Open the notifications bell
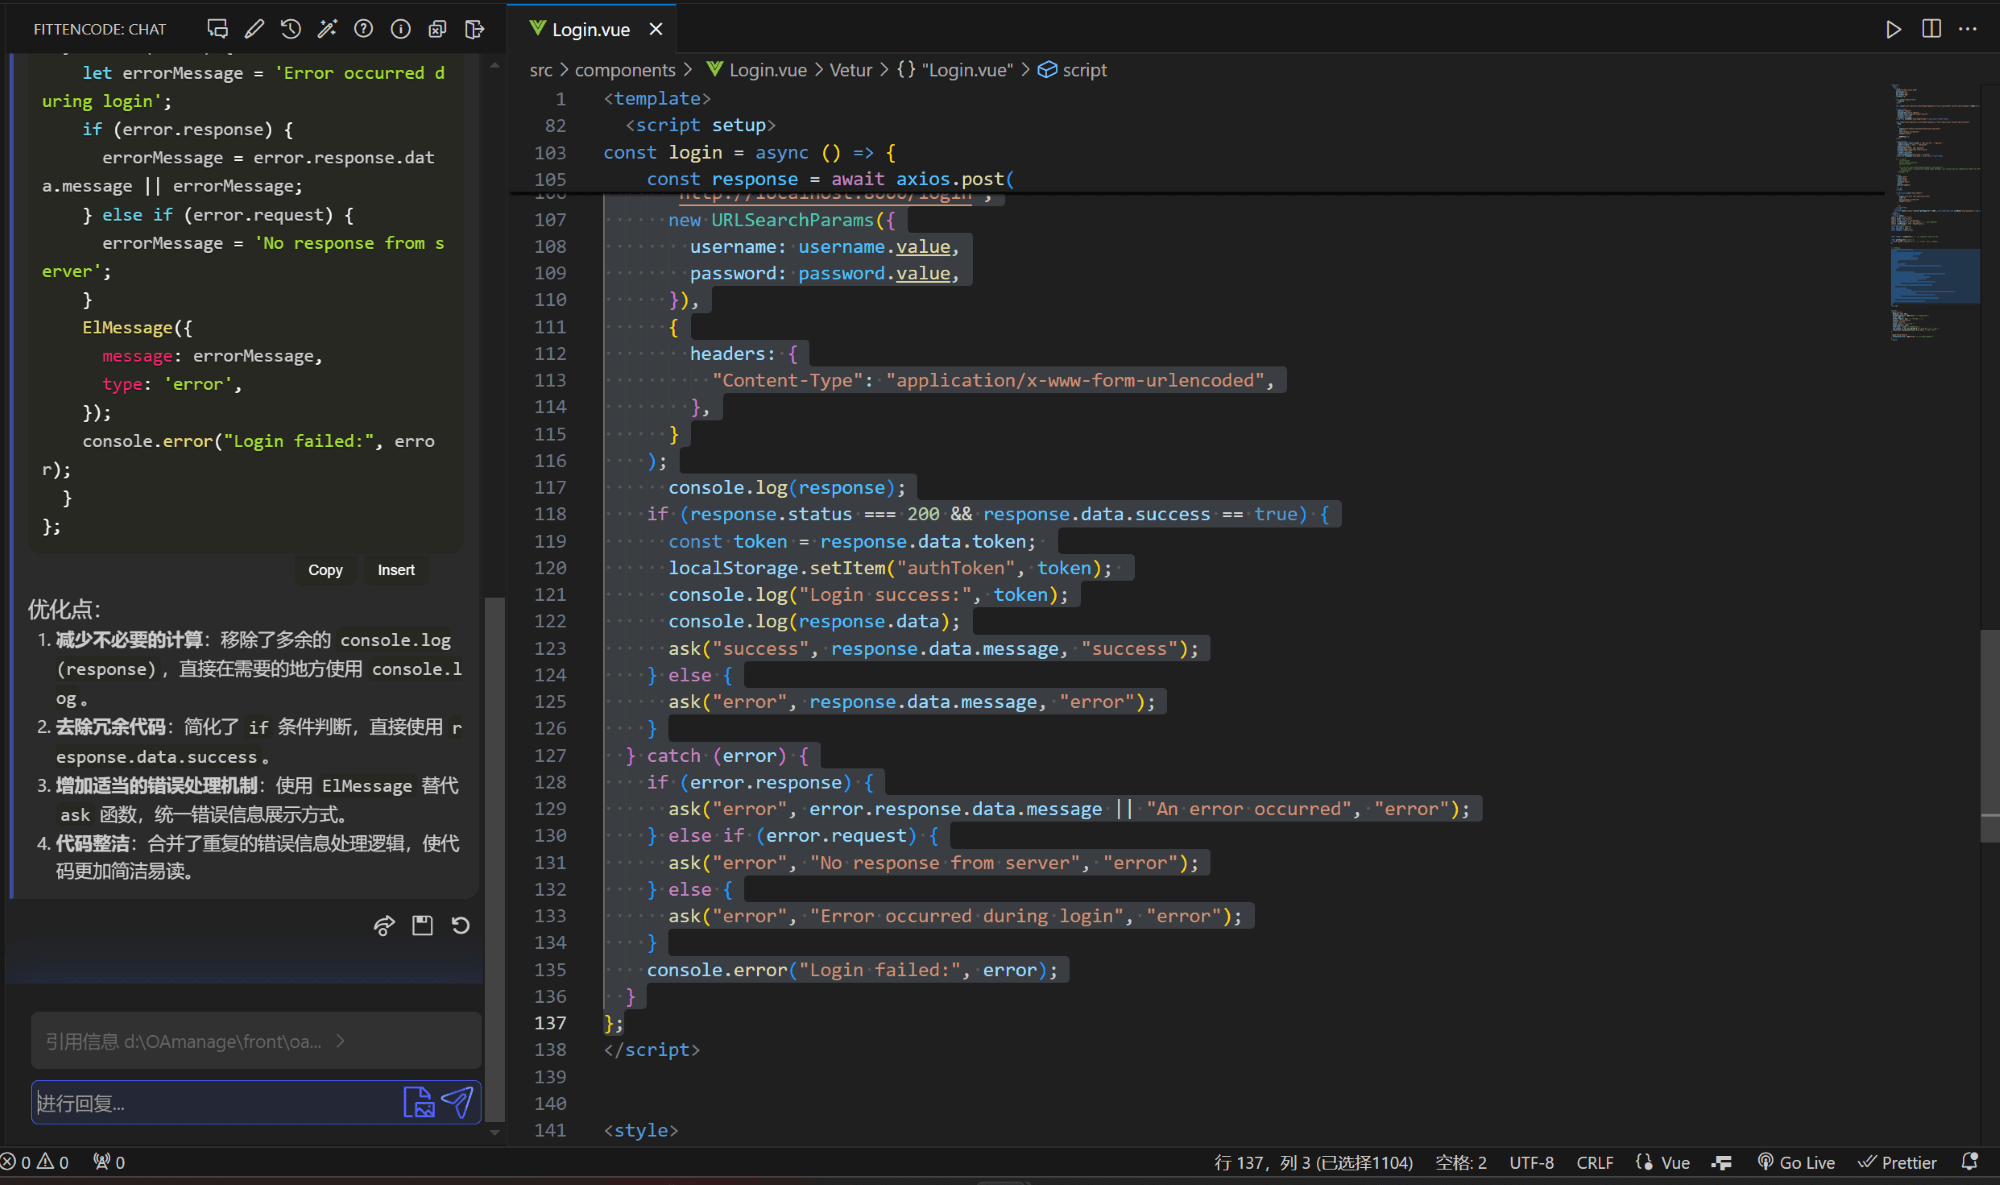Image resolution: width=2000 pixels, height=1185 pixels. [1970, 1162]
